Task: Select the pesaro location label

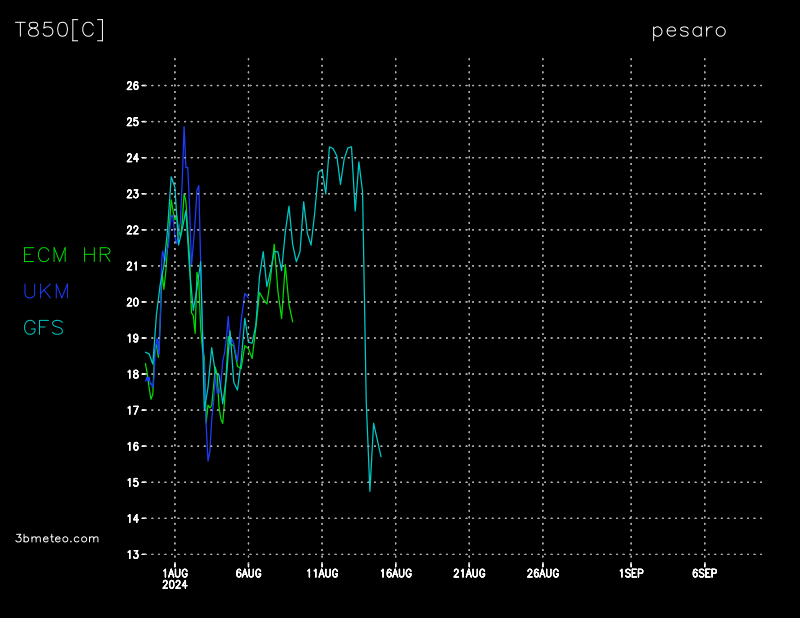Action: (x=689, y=30)
